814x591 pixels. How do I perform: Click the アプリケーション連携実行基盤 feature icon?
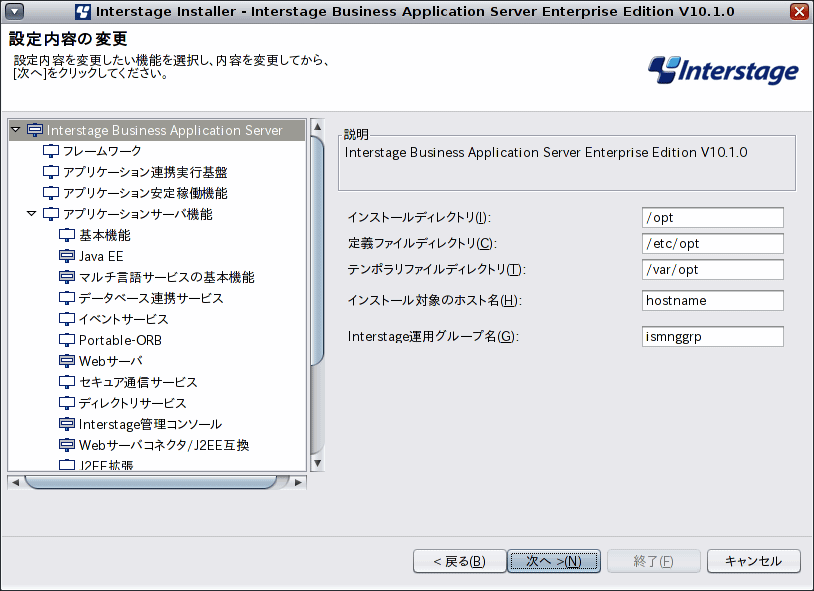click(51, 172)
